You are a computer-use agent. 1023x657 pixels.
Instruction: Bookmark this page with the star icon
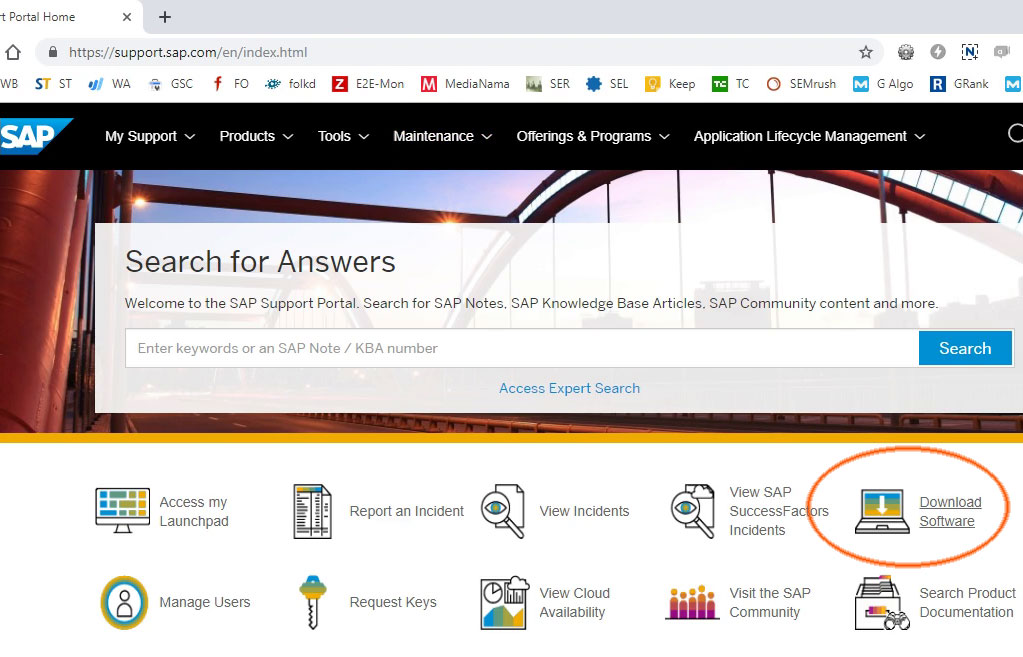866,52
